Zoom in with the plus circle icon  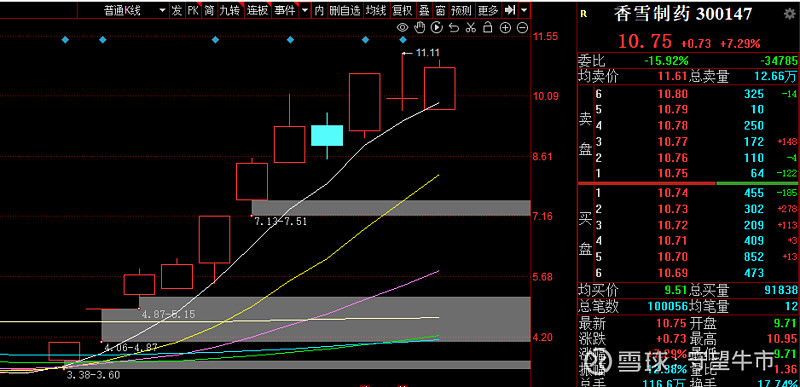tap(505, 28)
